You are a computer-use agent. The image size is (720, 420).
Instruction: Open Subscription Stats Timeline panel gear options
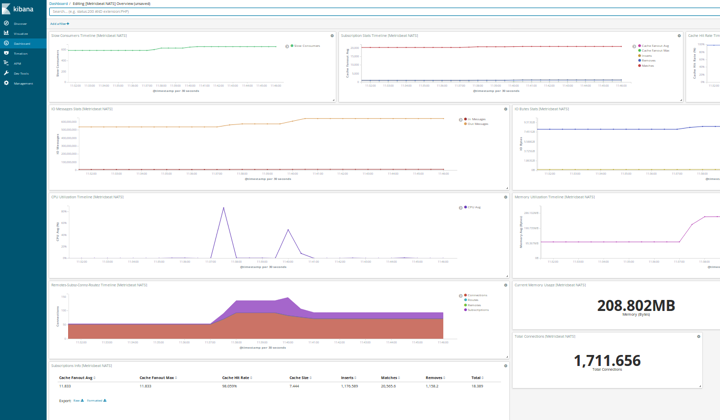[x=679, y=35]
